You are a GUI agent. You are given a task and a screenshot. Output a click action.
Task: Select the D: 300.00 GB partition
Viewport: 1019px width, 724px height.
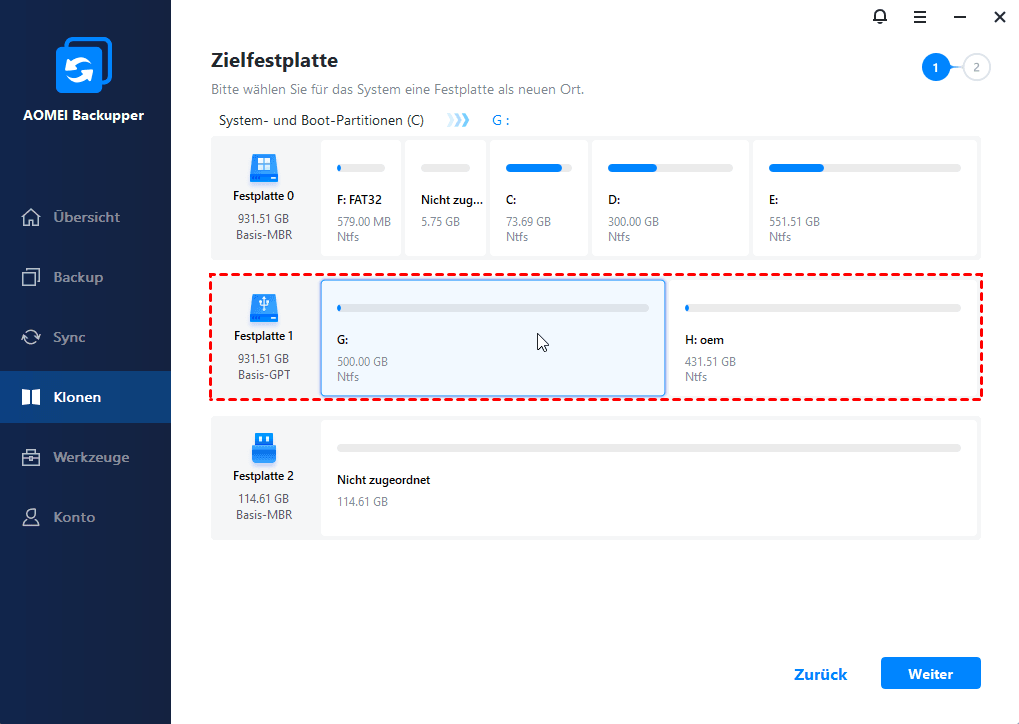click(x=670, y=198)
